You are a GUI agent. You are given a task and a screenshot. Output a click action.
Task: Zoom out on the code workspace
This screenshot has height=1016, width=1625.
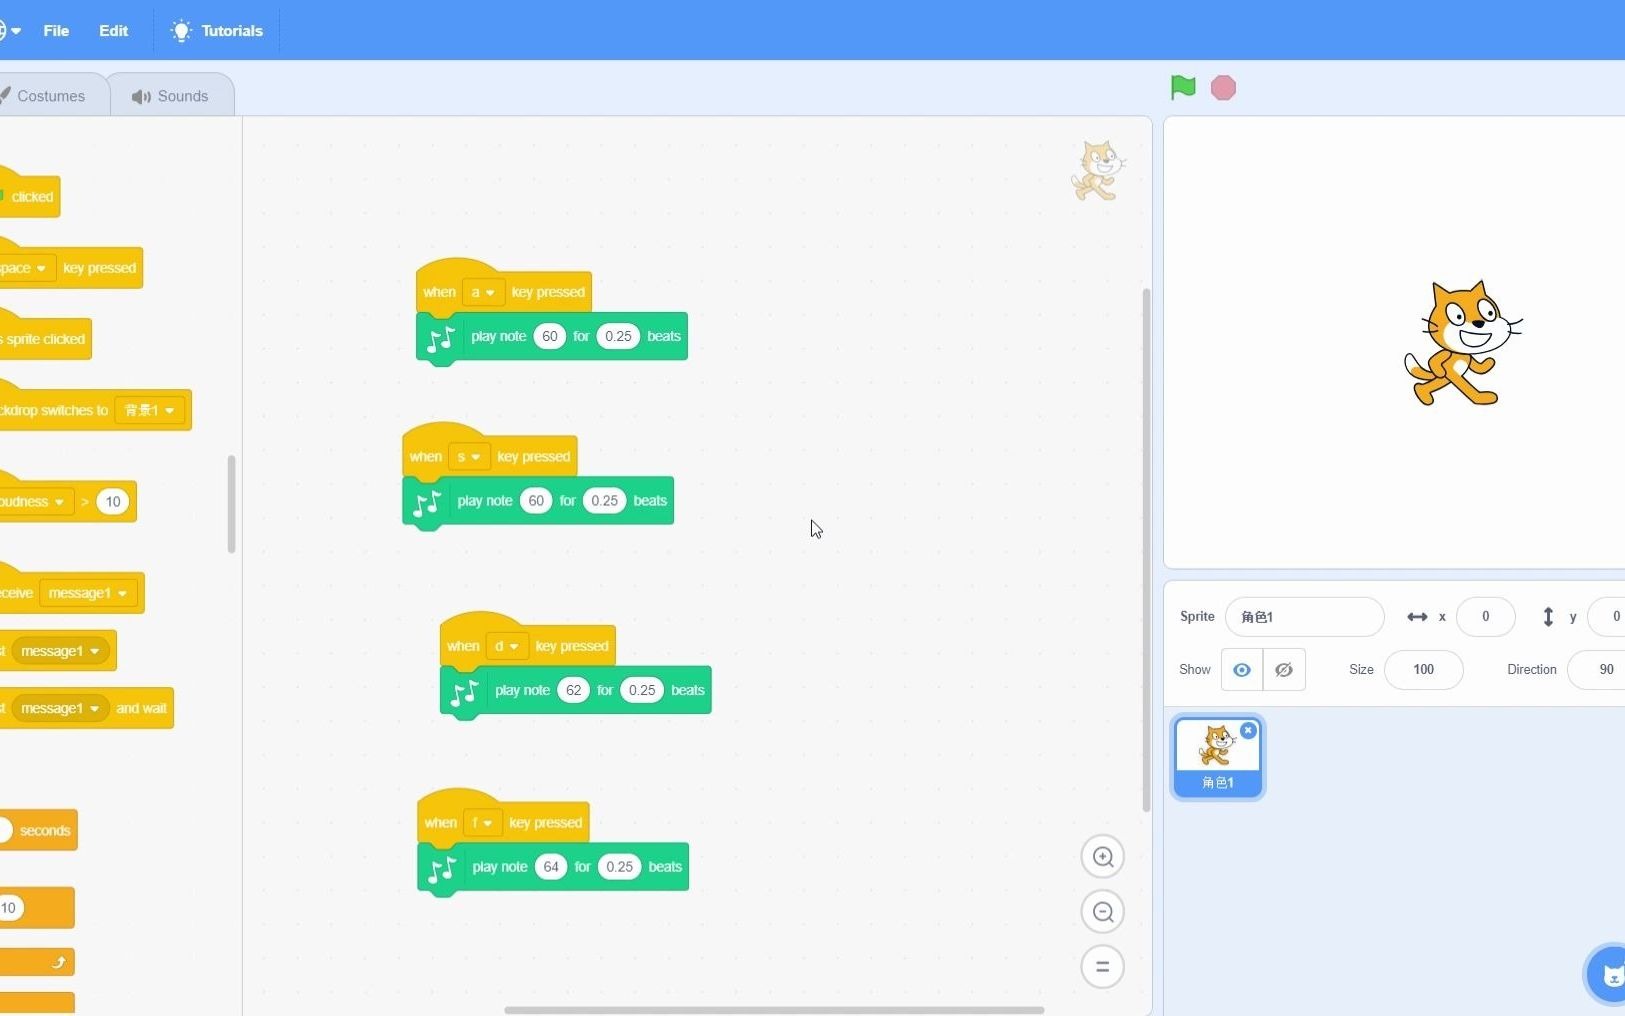pyautogui.click(x=1102, y=911)
